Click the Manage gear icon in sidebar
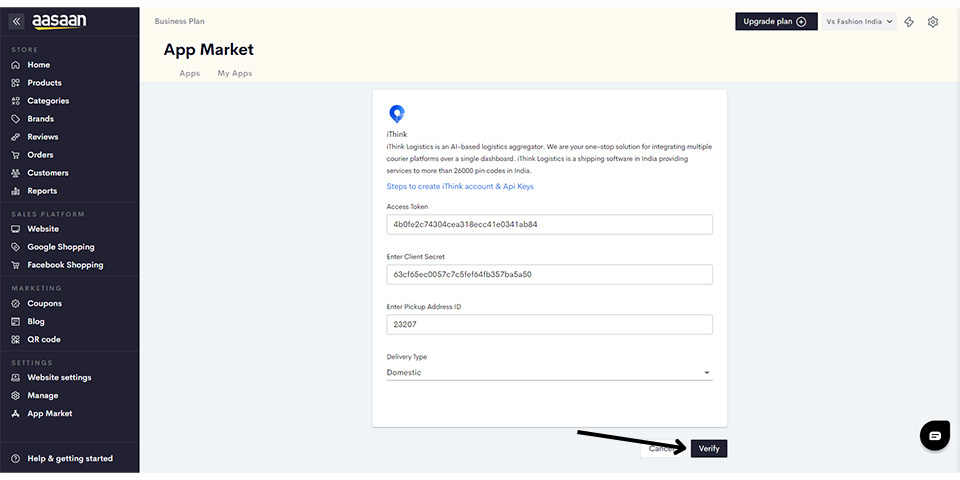This screenshot has width=960, height=480. pyautogui.click(x=16, y=396)
